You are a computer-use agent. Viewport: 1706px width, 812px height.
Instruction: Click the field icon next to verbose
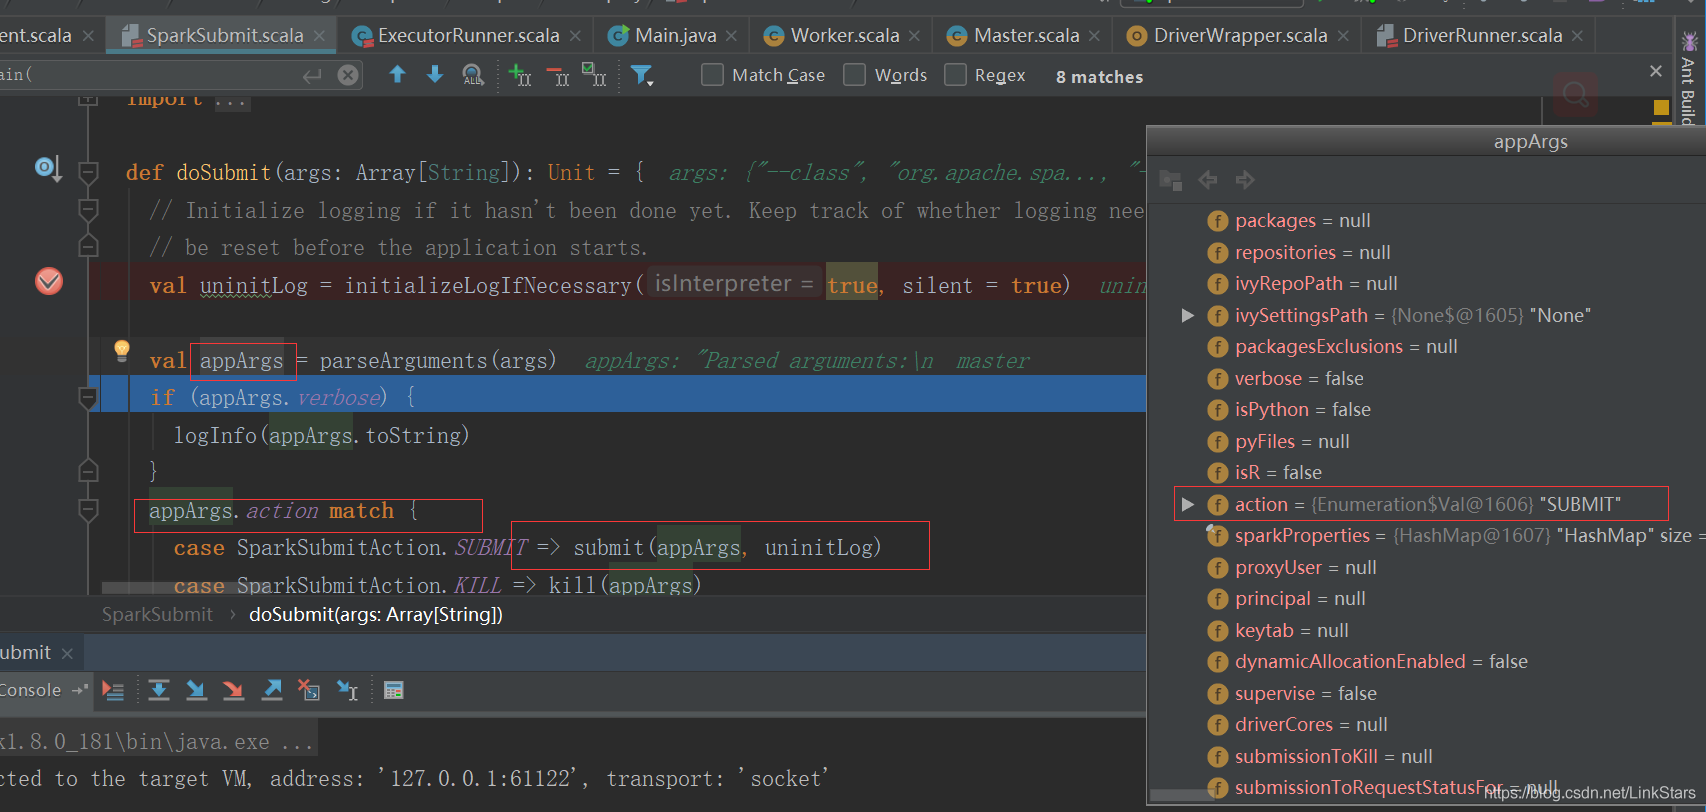point(1217,379)
